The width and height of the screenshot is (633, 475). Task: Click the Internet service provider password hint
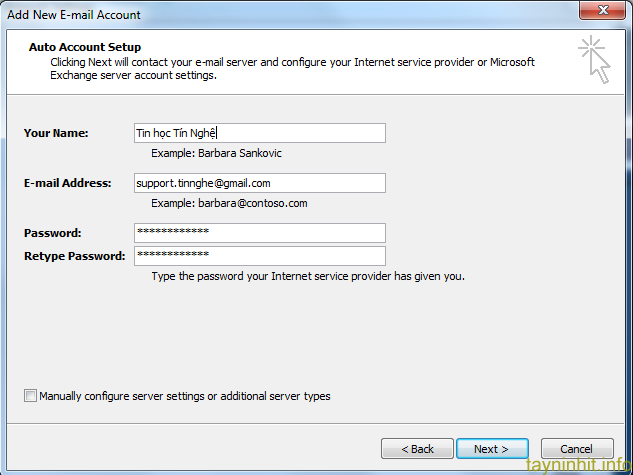pyautogui.click(x=307, y=276)
